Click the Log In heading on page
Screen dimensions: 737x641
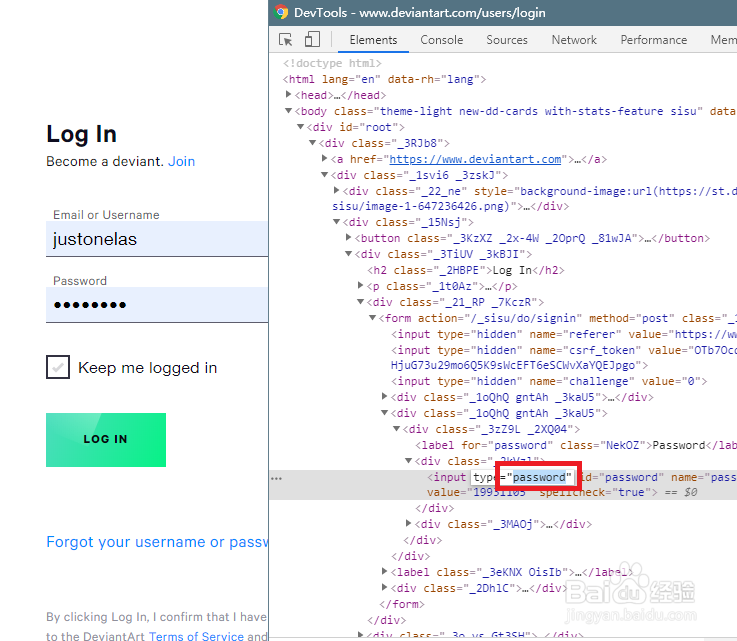[x=81, y=134]
